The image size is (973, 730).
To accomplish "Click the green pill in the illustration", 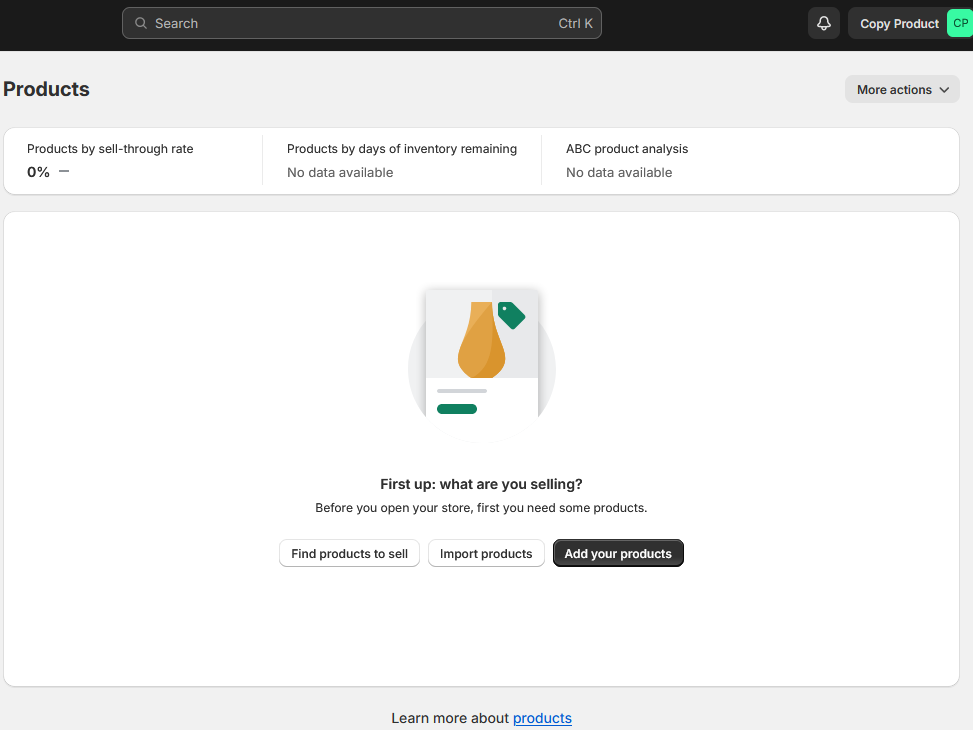I will [457, 408].
